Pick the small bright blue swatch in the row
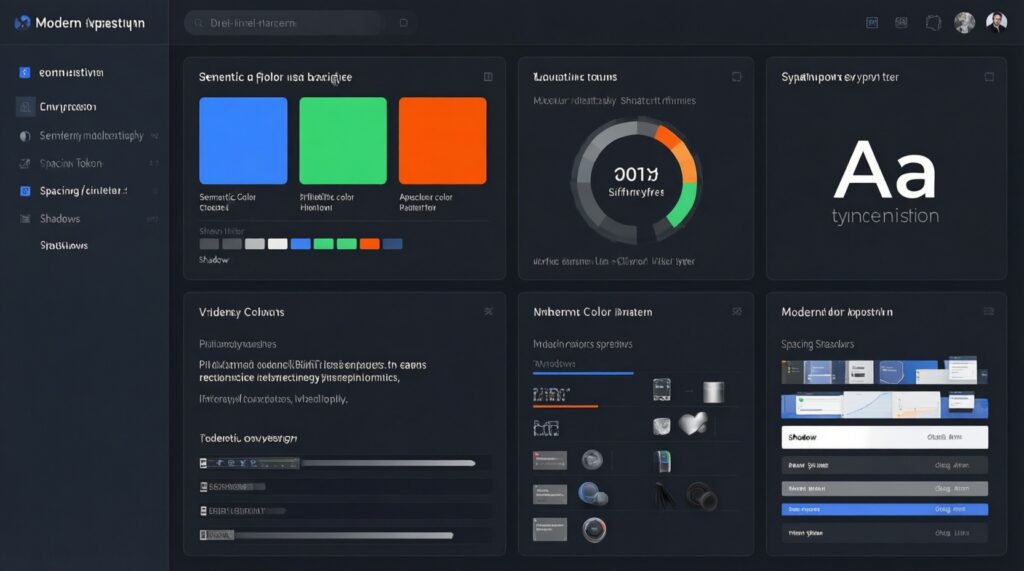The image size is (1024, 571). click(300, 244)
